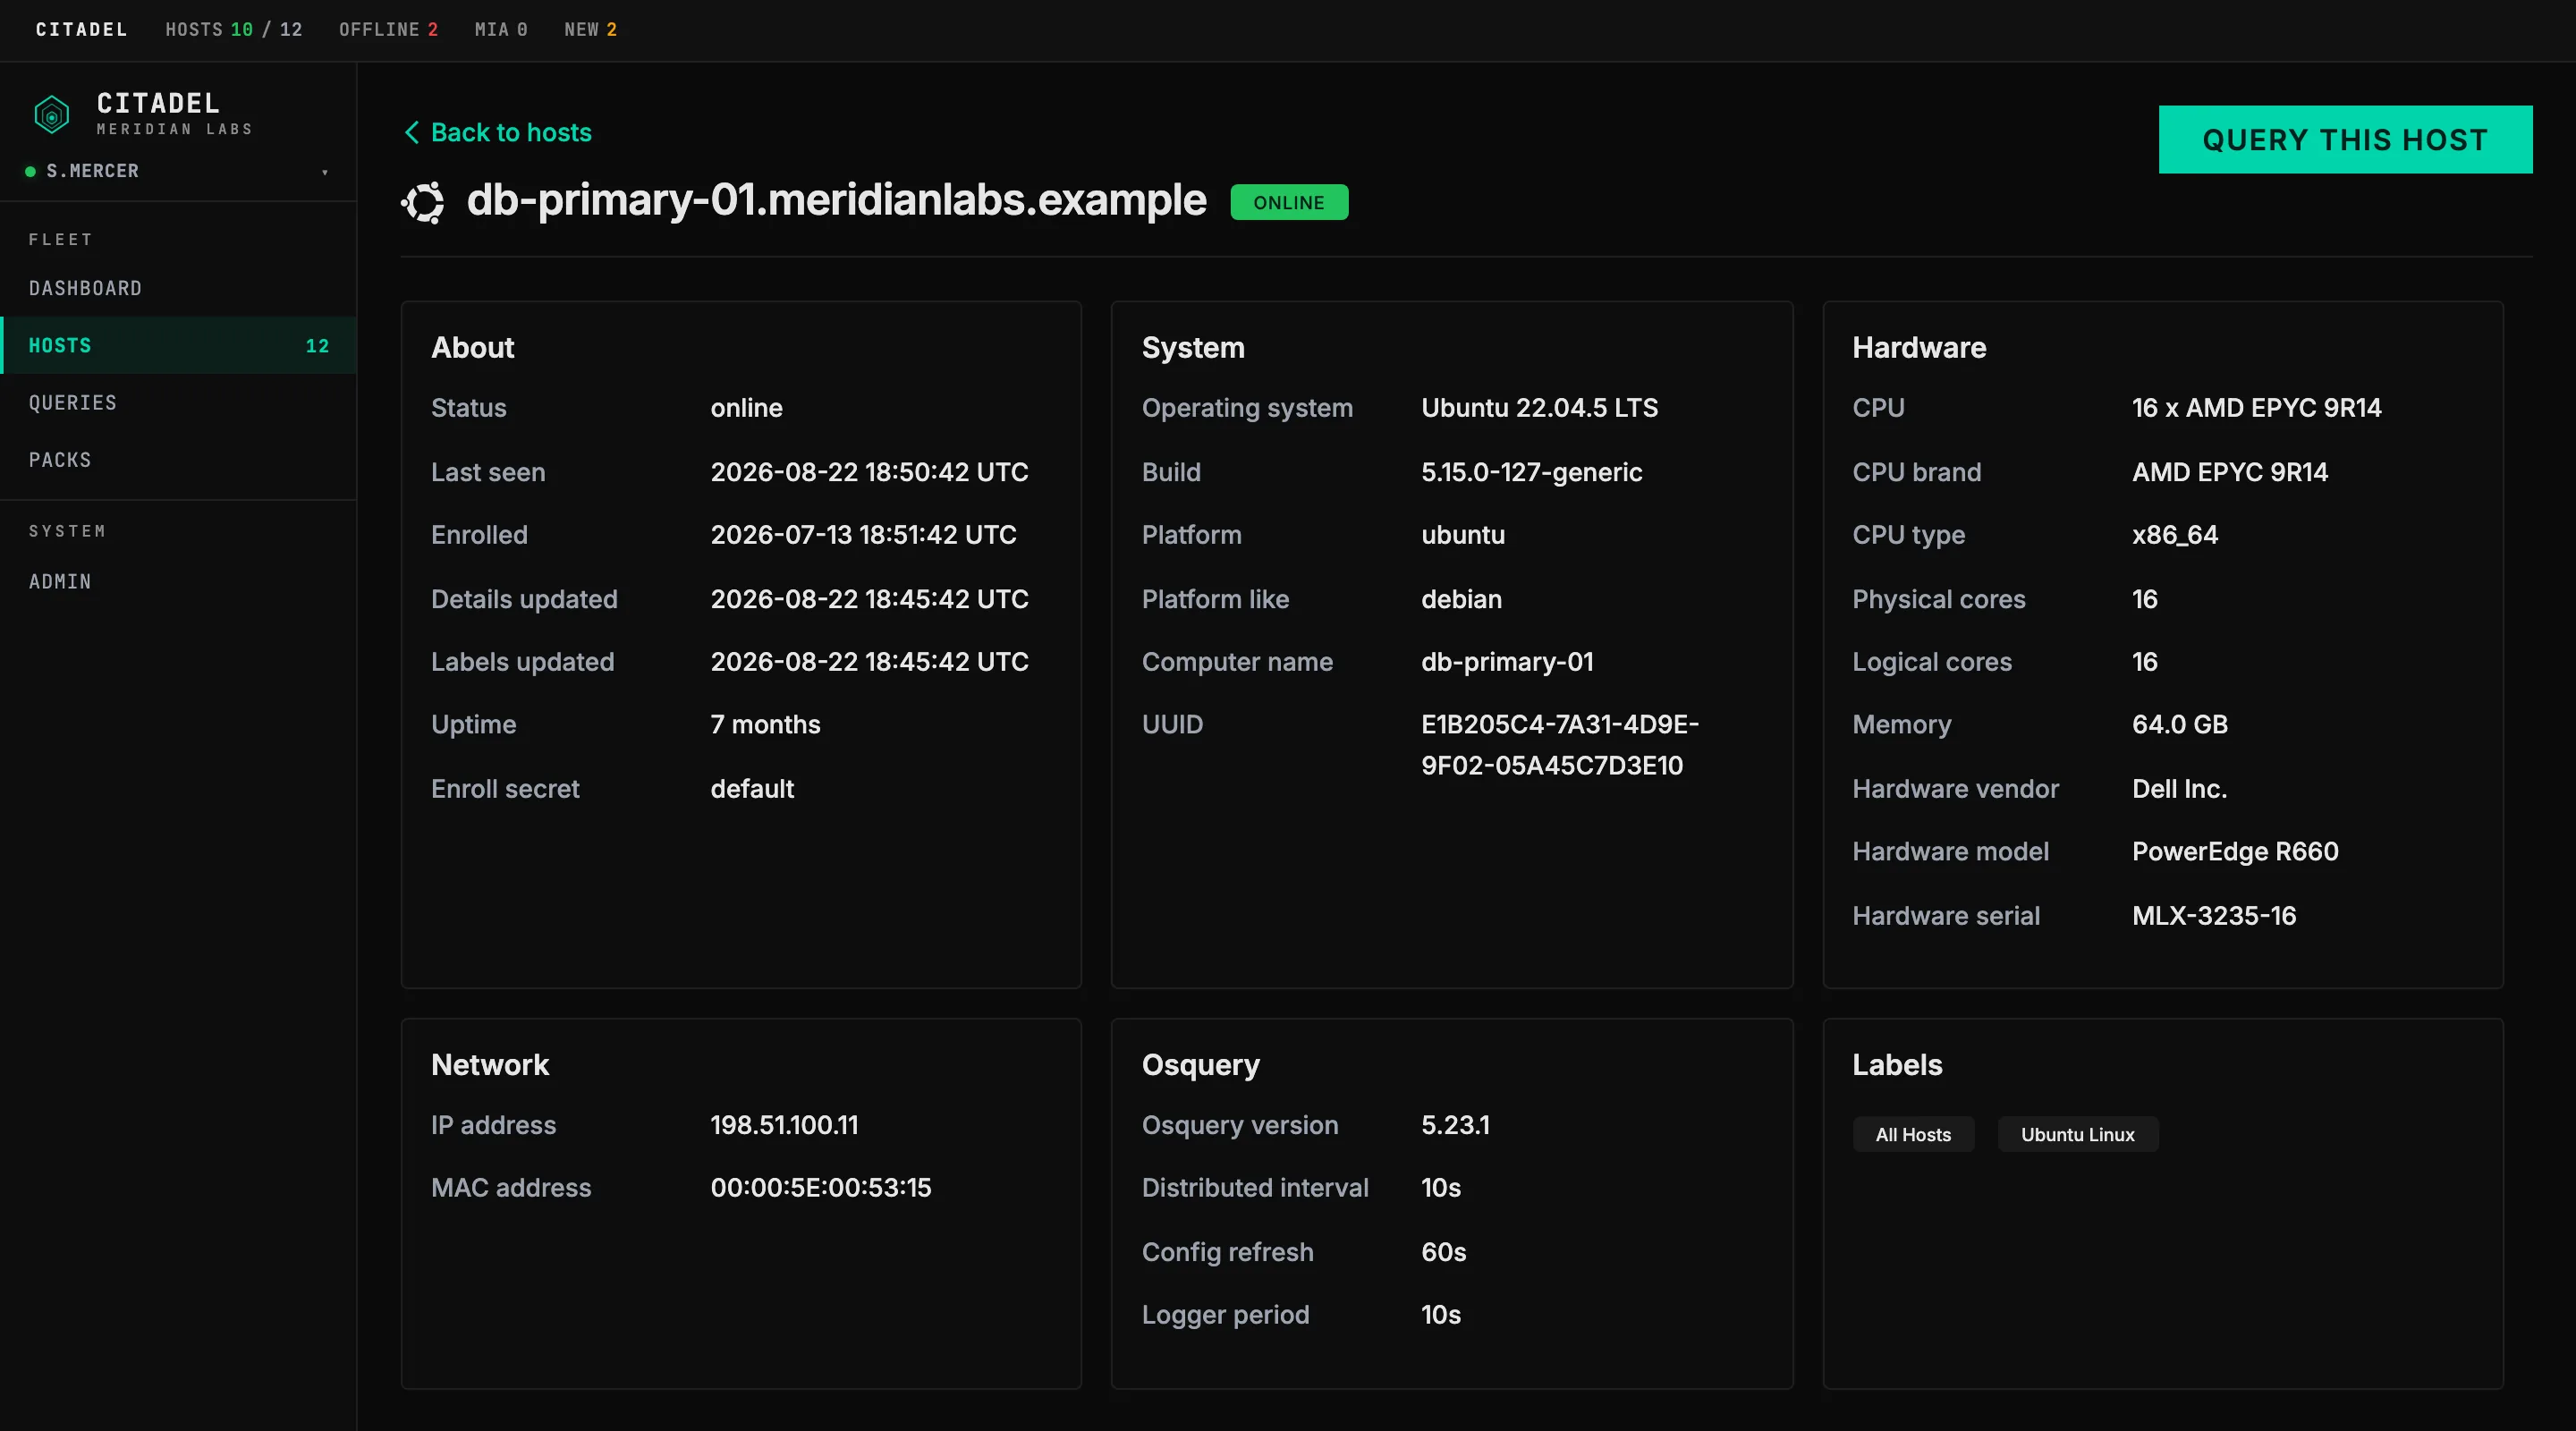
Task: Click MAC address value 00:00:5E:00:53:15
Action: (x=820, y=1188)
